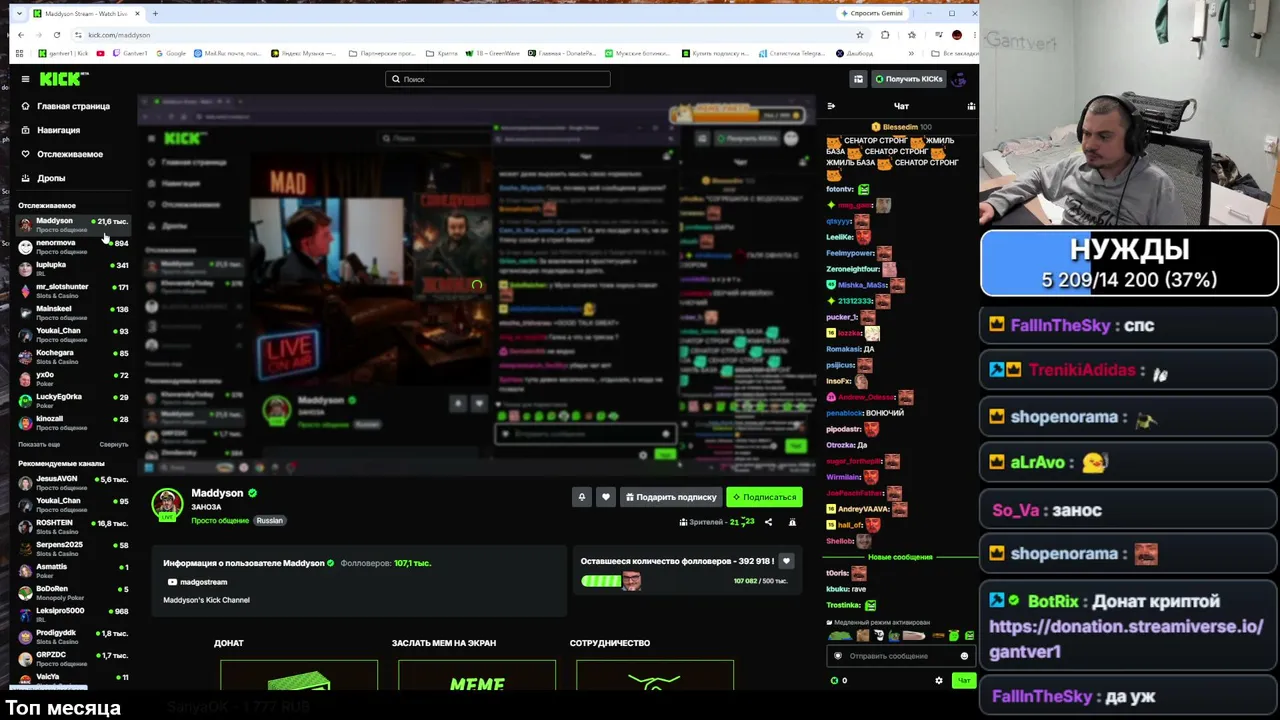This screenshot has width=1280, height=720.
Task: Open Kochegara channel in followed list
Action: (73, 357)
